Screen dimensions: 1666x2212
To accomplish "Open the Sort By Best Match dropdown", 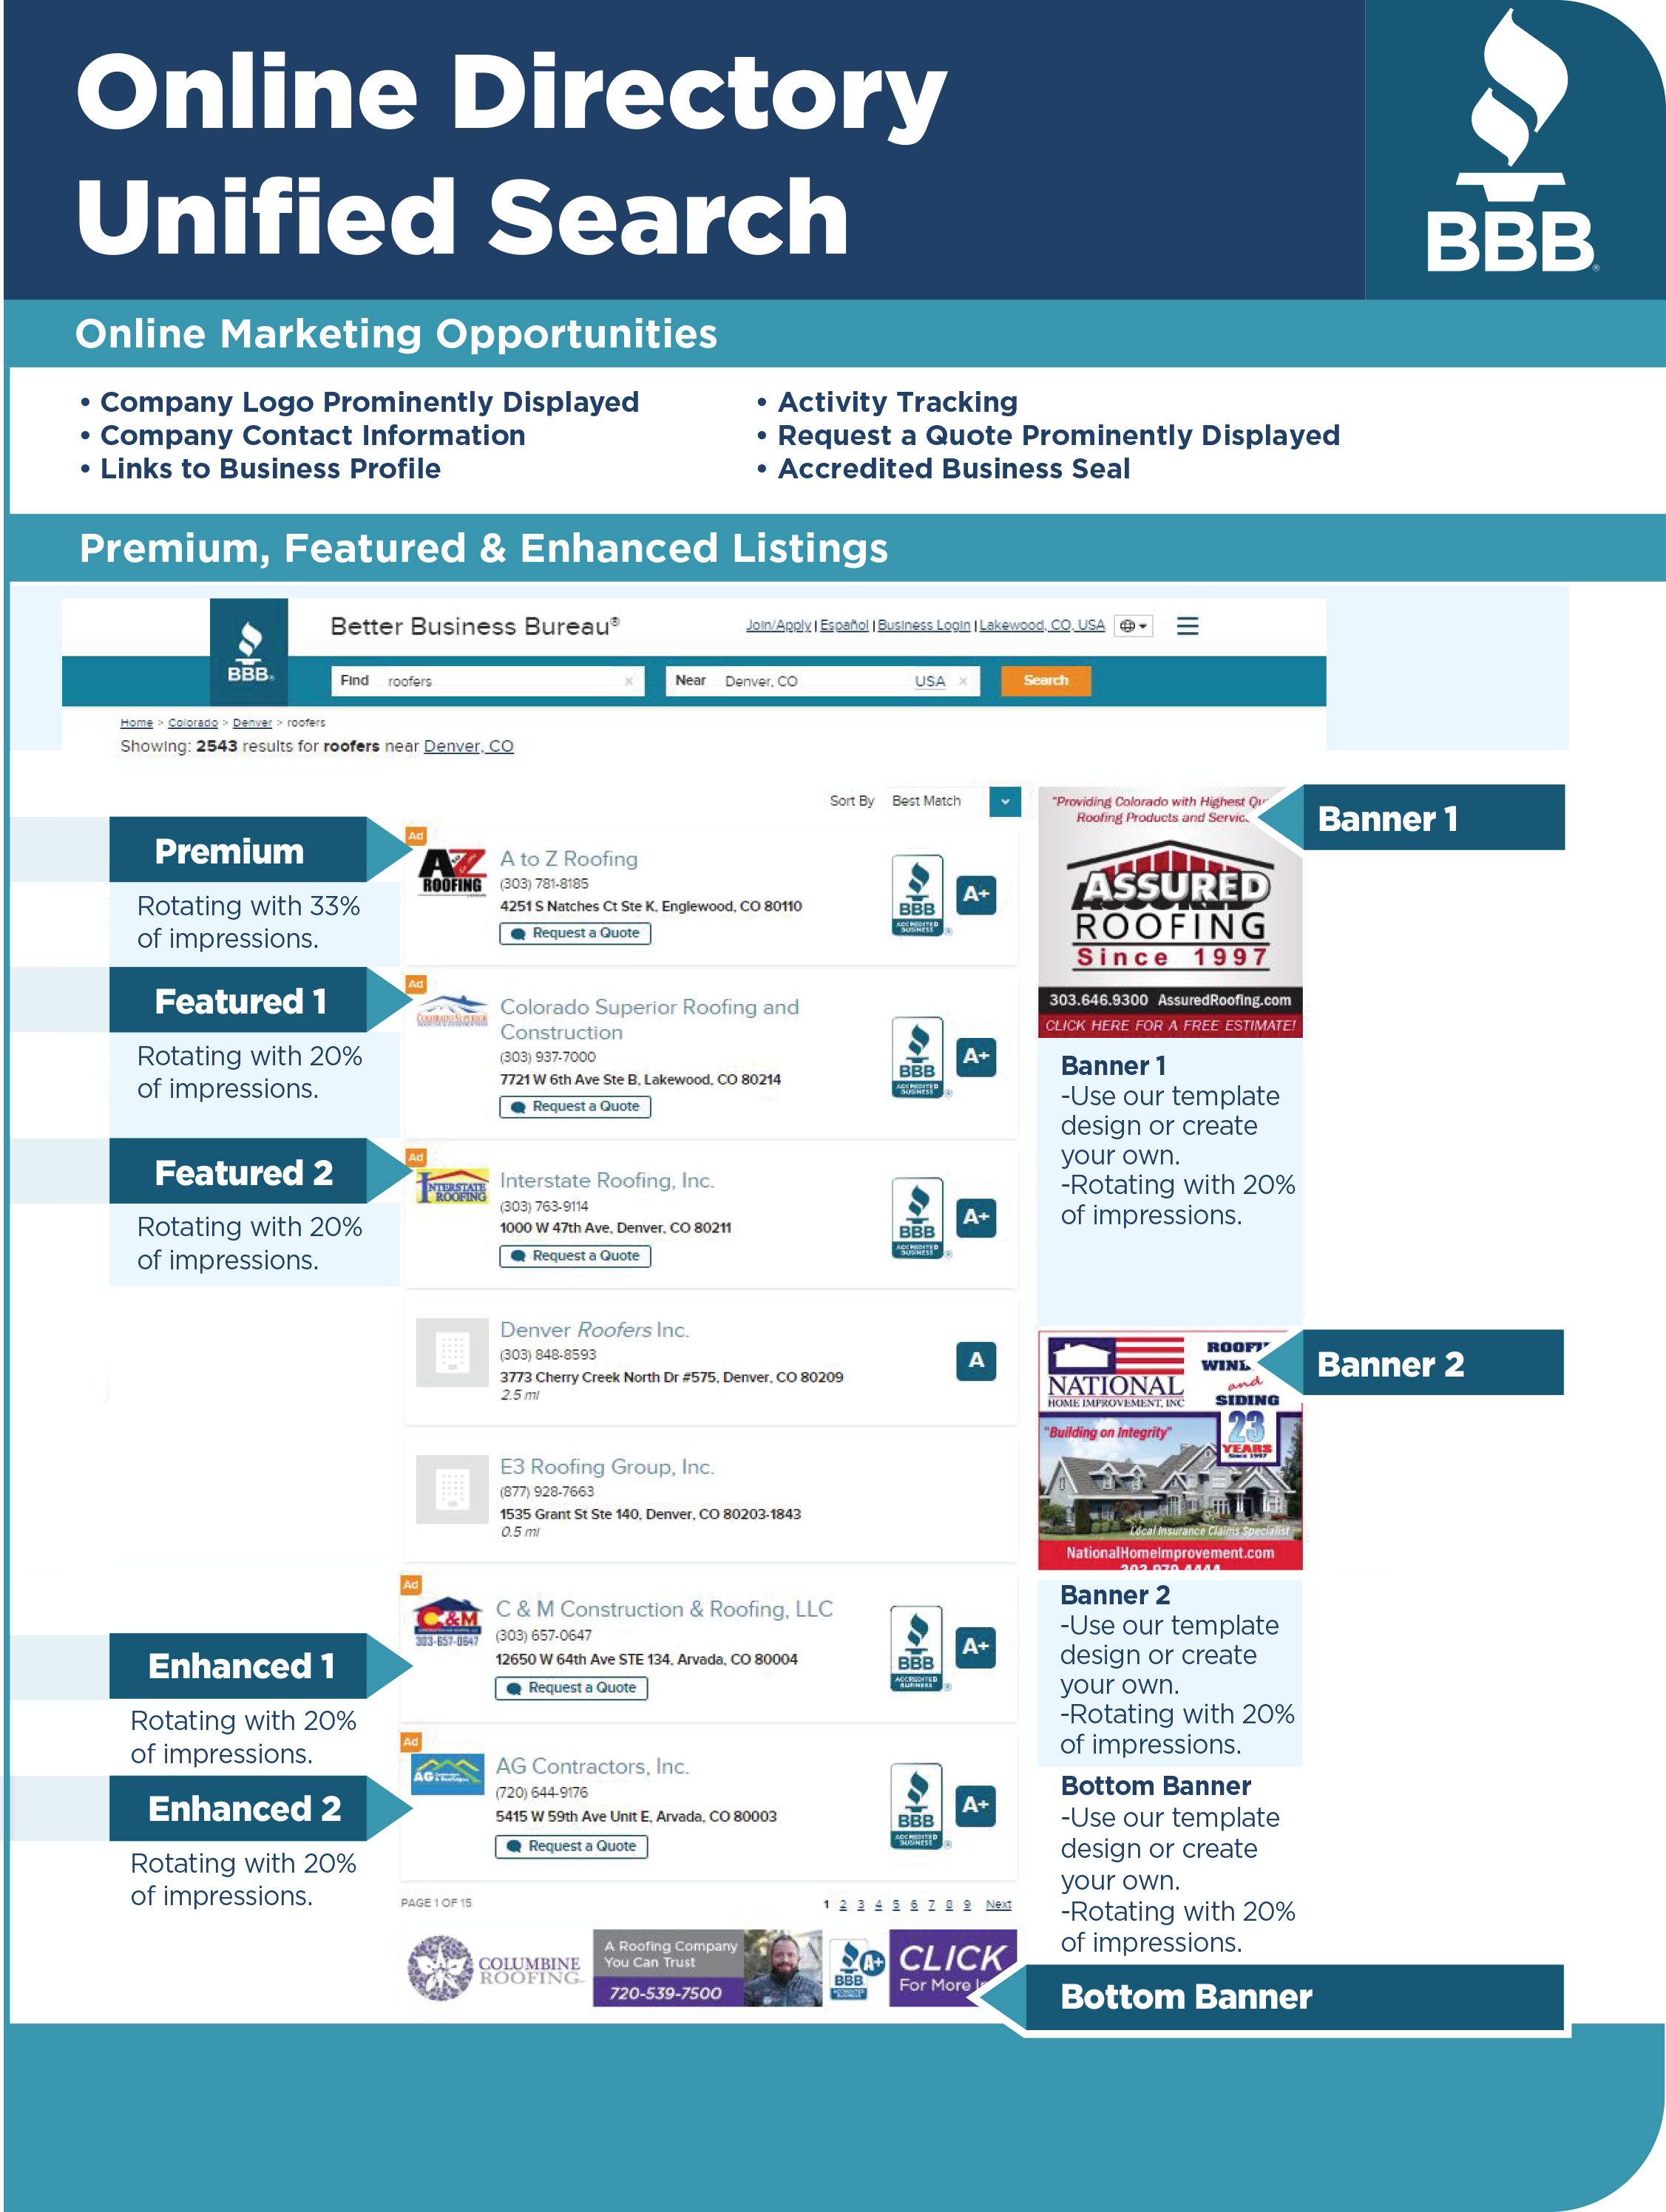I will (1004, 802).
